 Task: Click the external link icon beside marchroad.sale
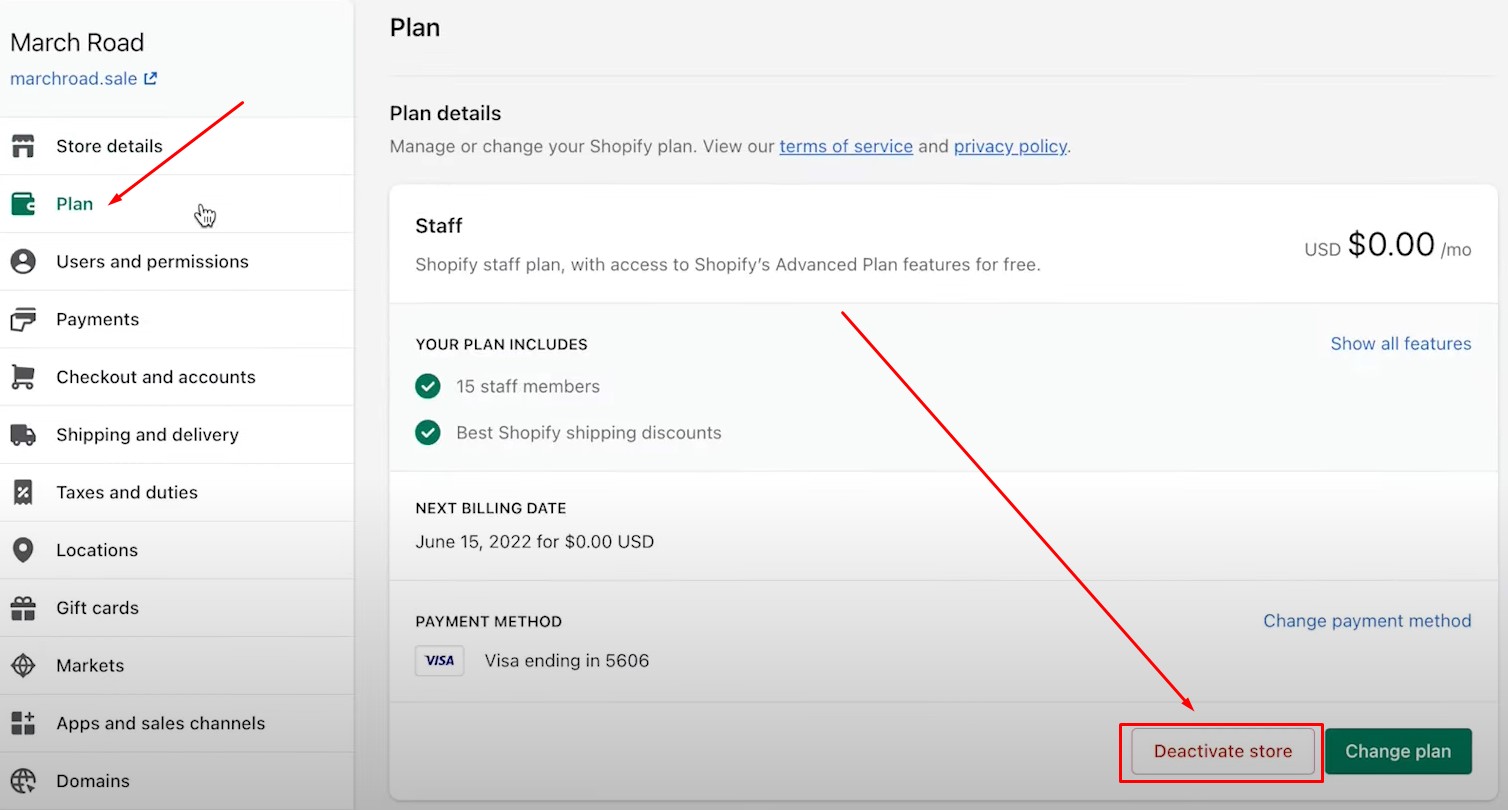[150, 78]
